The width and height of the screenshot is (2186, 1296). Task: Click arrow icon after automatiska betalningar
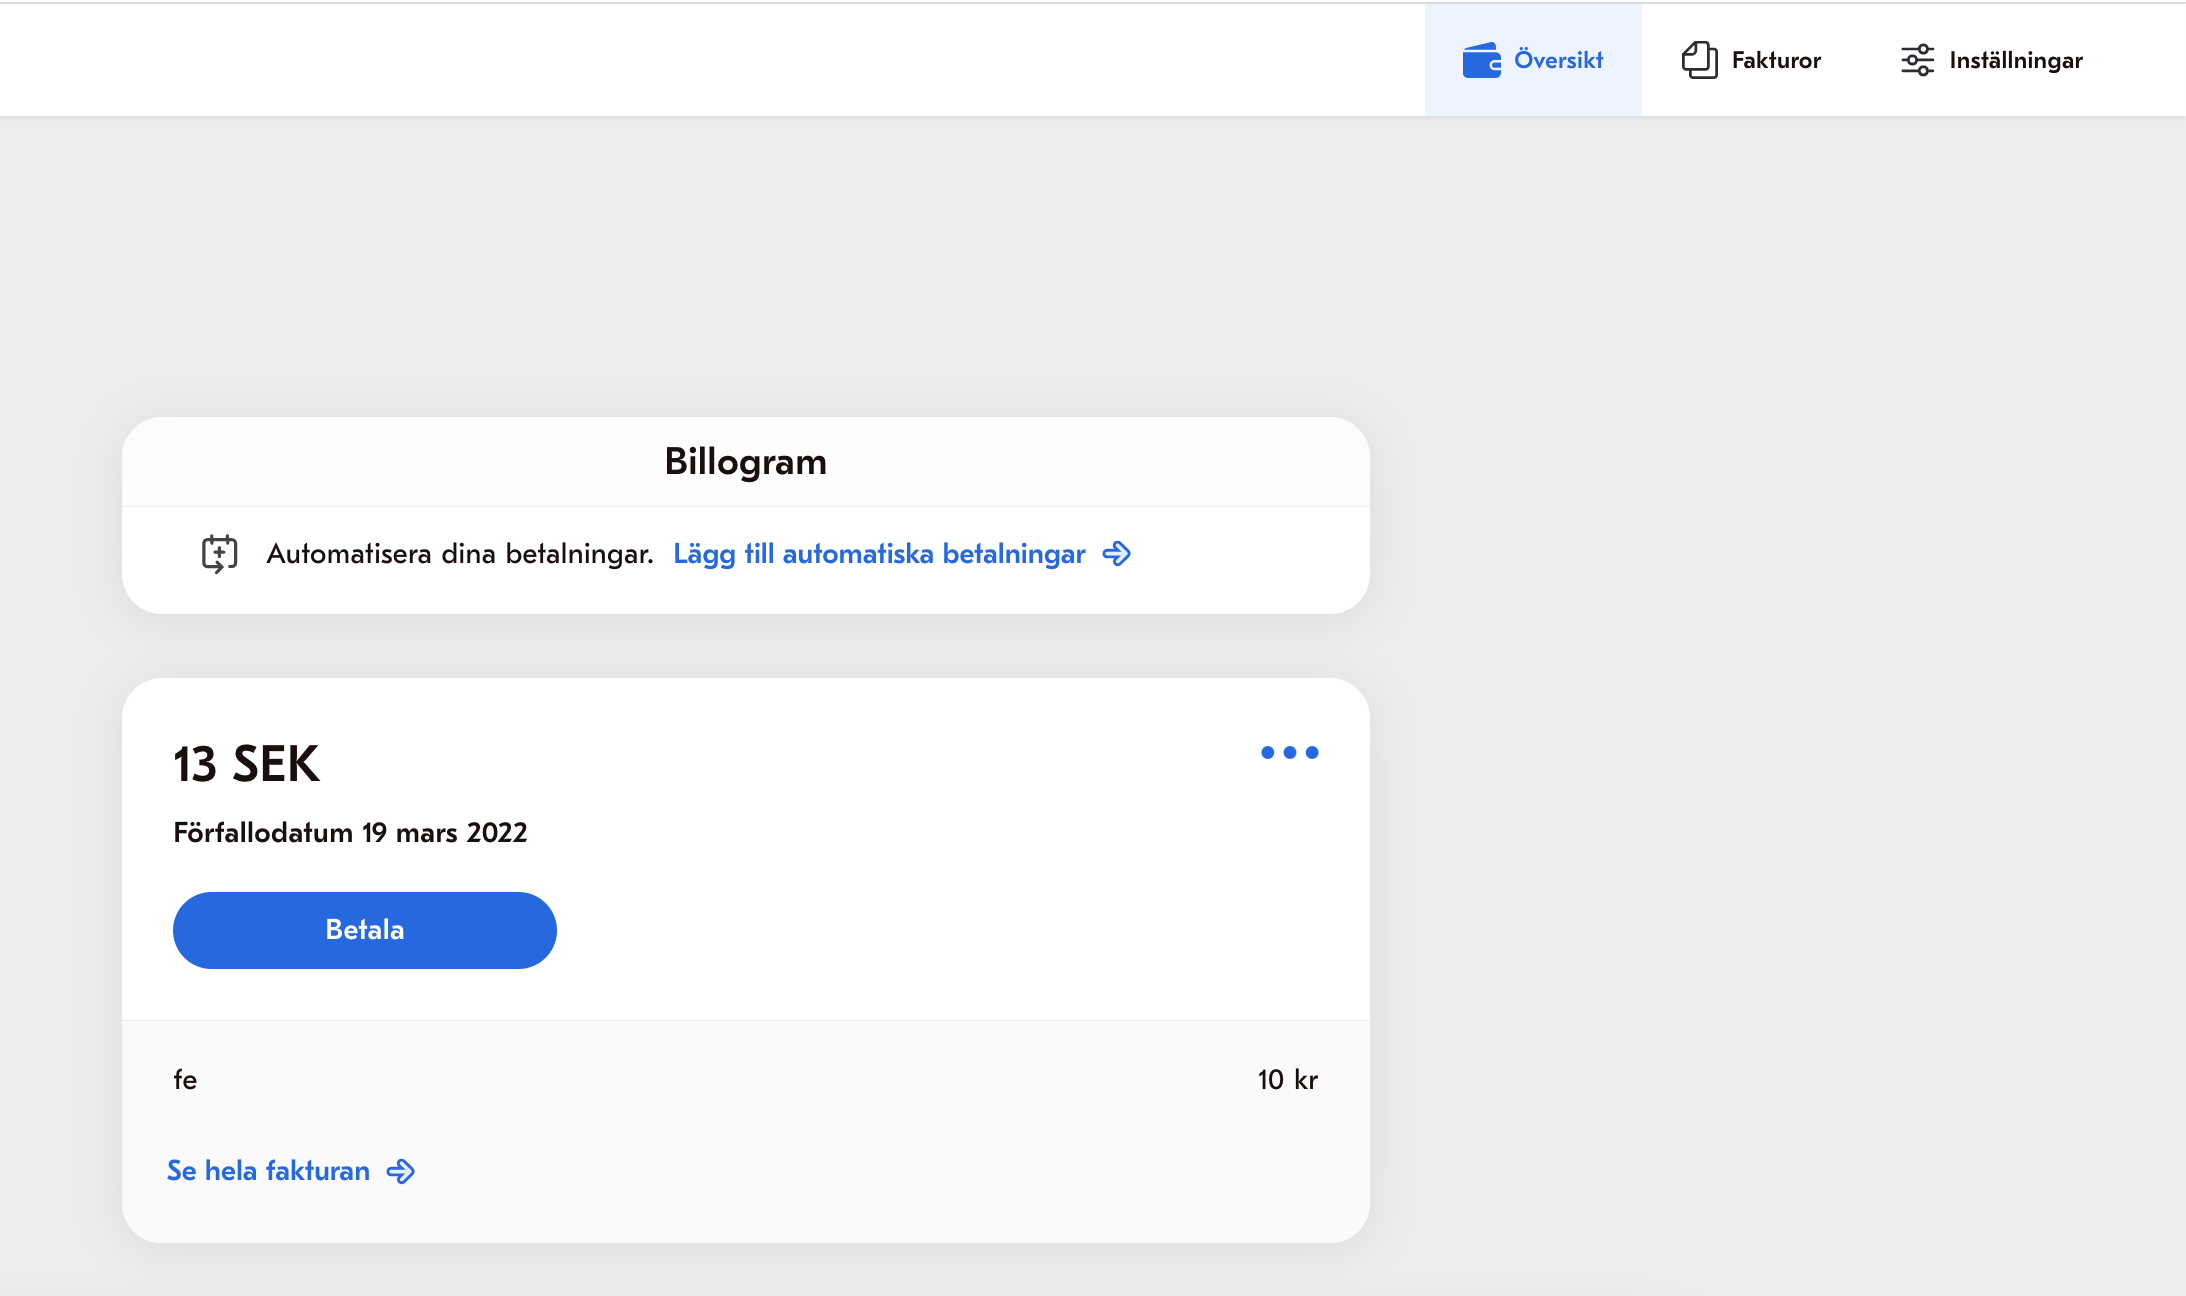1116,553
